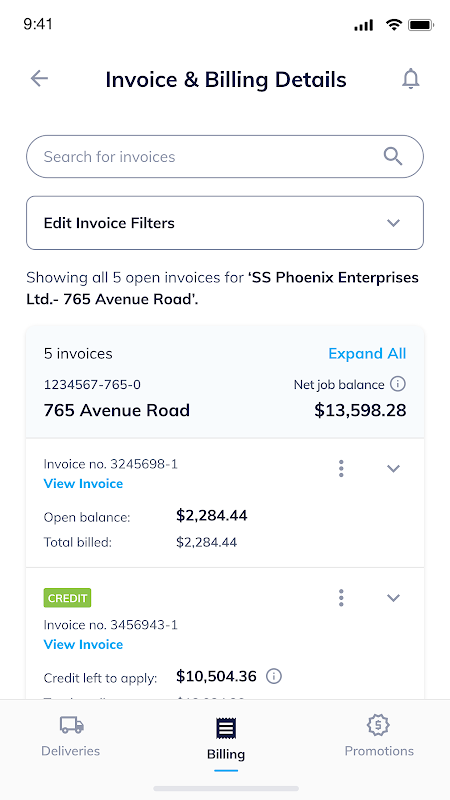Switch to the Billing tab
The image size is (450, 800).
click(226, 738)
